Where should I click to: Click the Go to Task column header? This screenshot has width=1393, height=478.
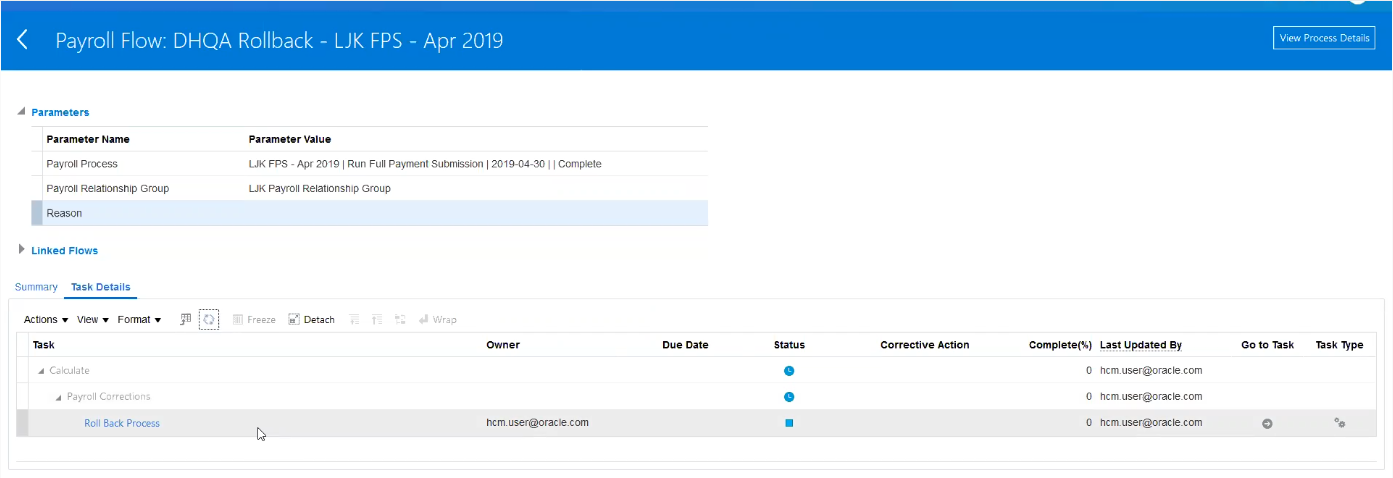tap(1267, 345)
